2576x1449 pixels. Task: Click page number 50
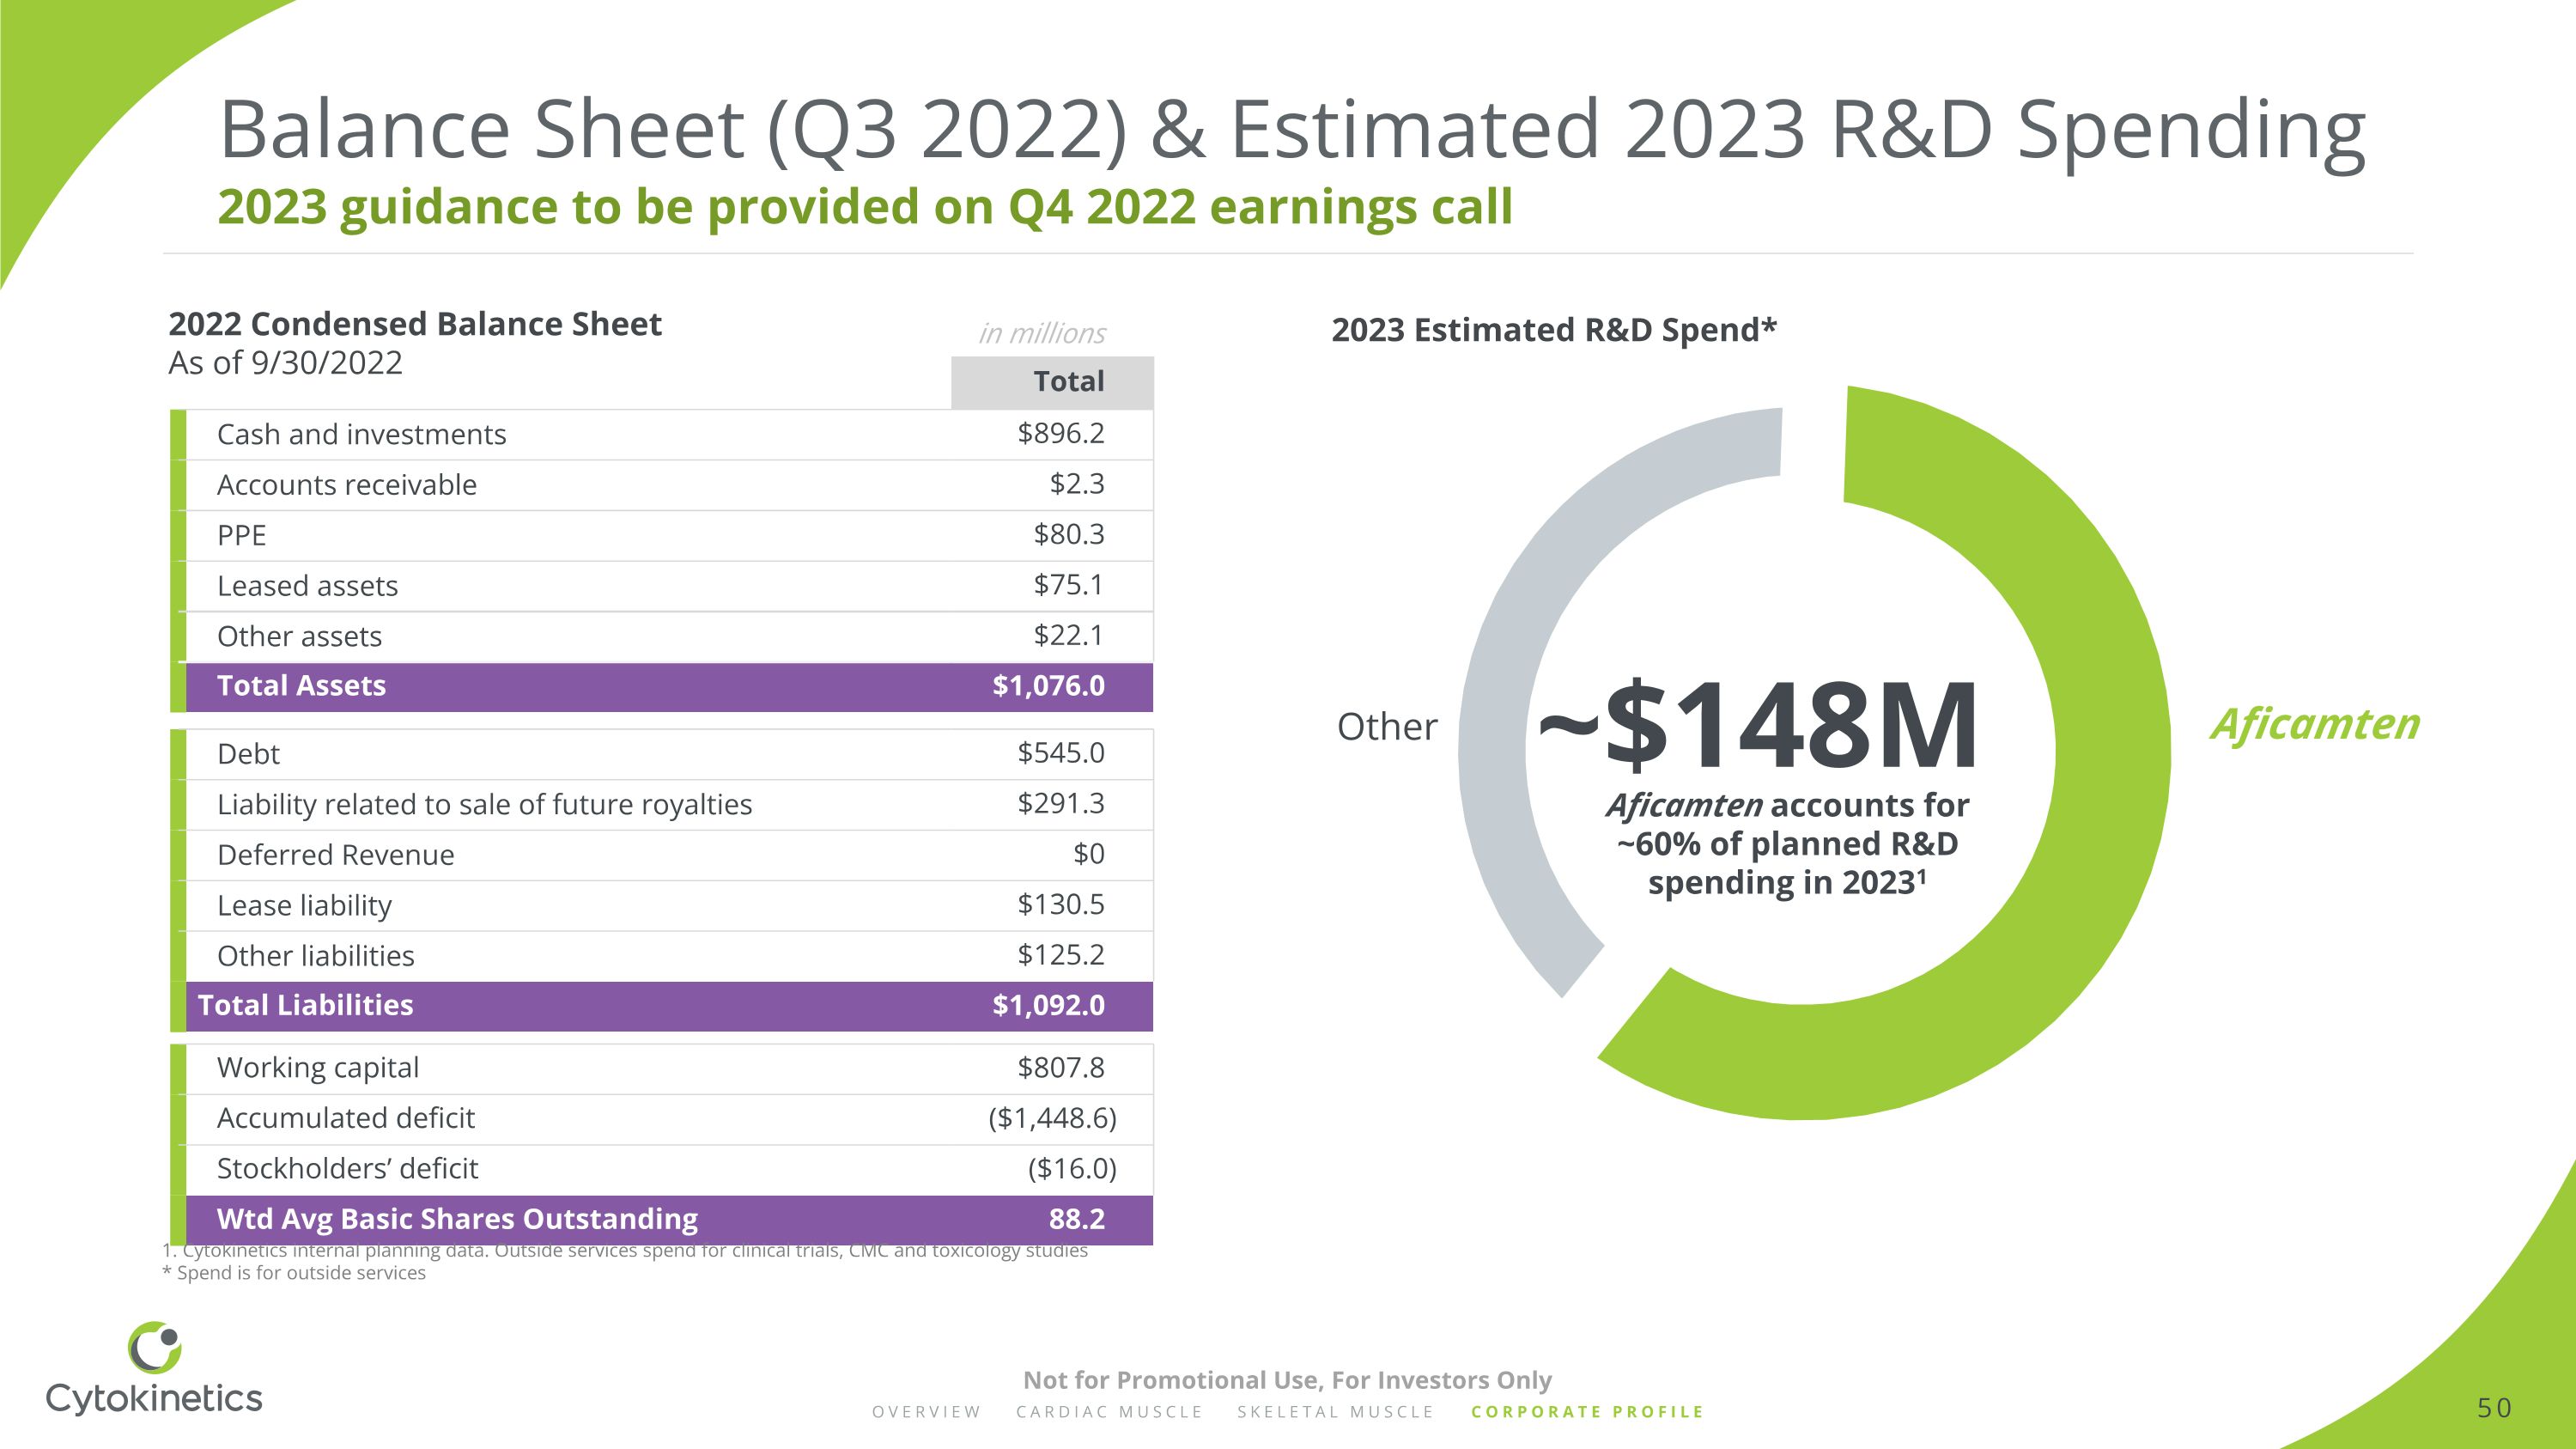tap(2494, 1408)
